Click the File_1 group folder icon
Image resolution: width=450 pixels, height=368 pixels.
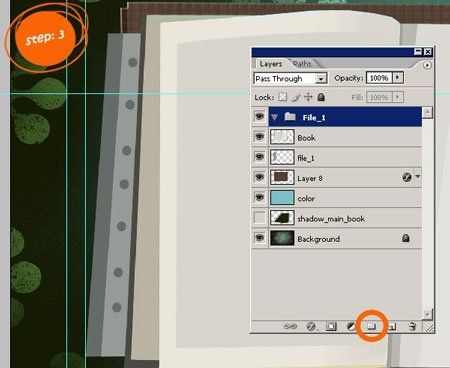pyautogui.click(x=290, y=117)
